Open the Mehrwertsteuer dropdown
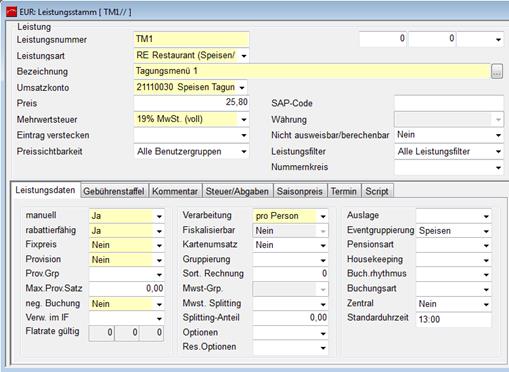The image size is (509, 372). tap(244, 119)
